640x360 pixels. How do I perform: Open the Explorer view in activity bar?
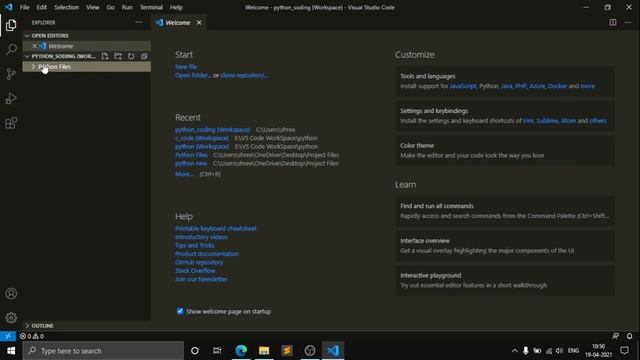tap(11, 25)
